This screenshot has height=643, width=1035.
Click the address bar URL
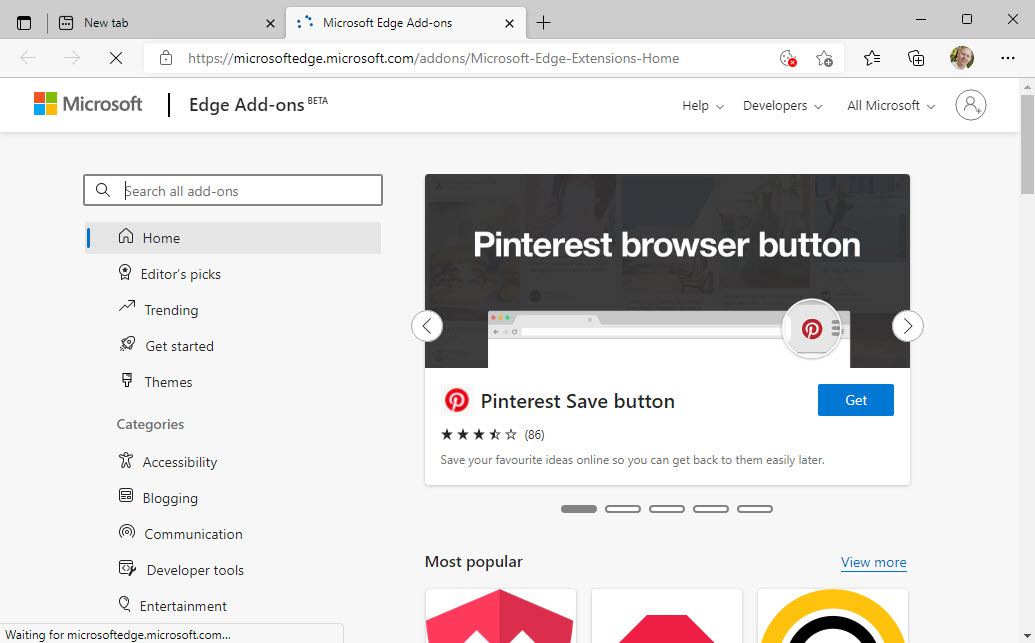click(x=433, y=58)
